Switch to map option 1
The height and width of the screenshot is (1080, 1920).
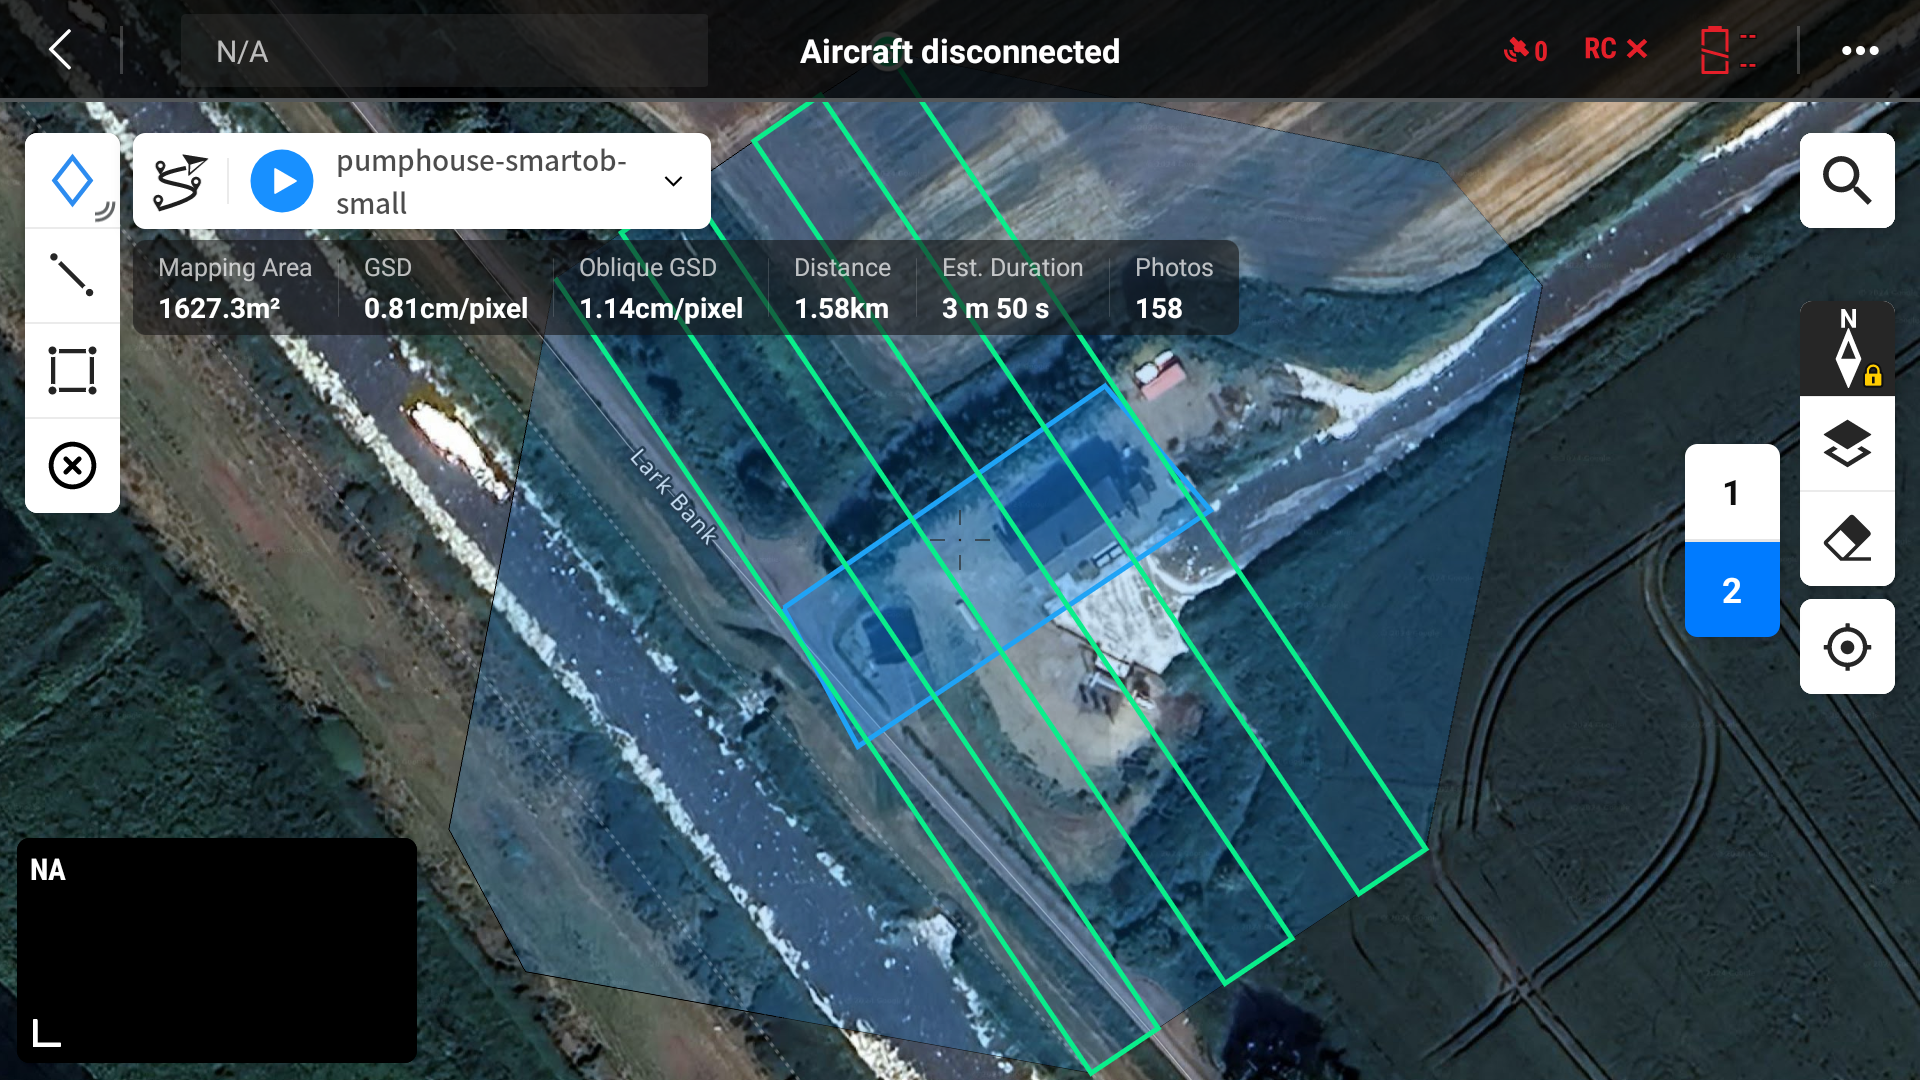tap(1731, 493)
